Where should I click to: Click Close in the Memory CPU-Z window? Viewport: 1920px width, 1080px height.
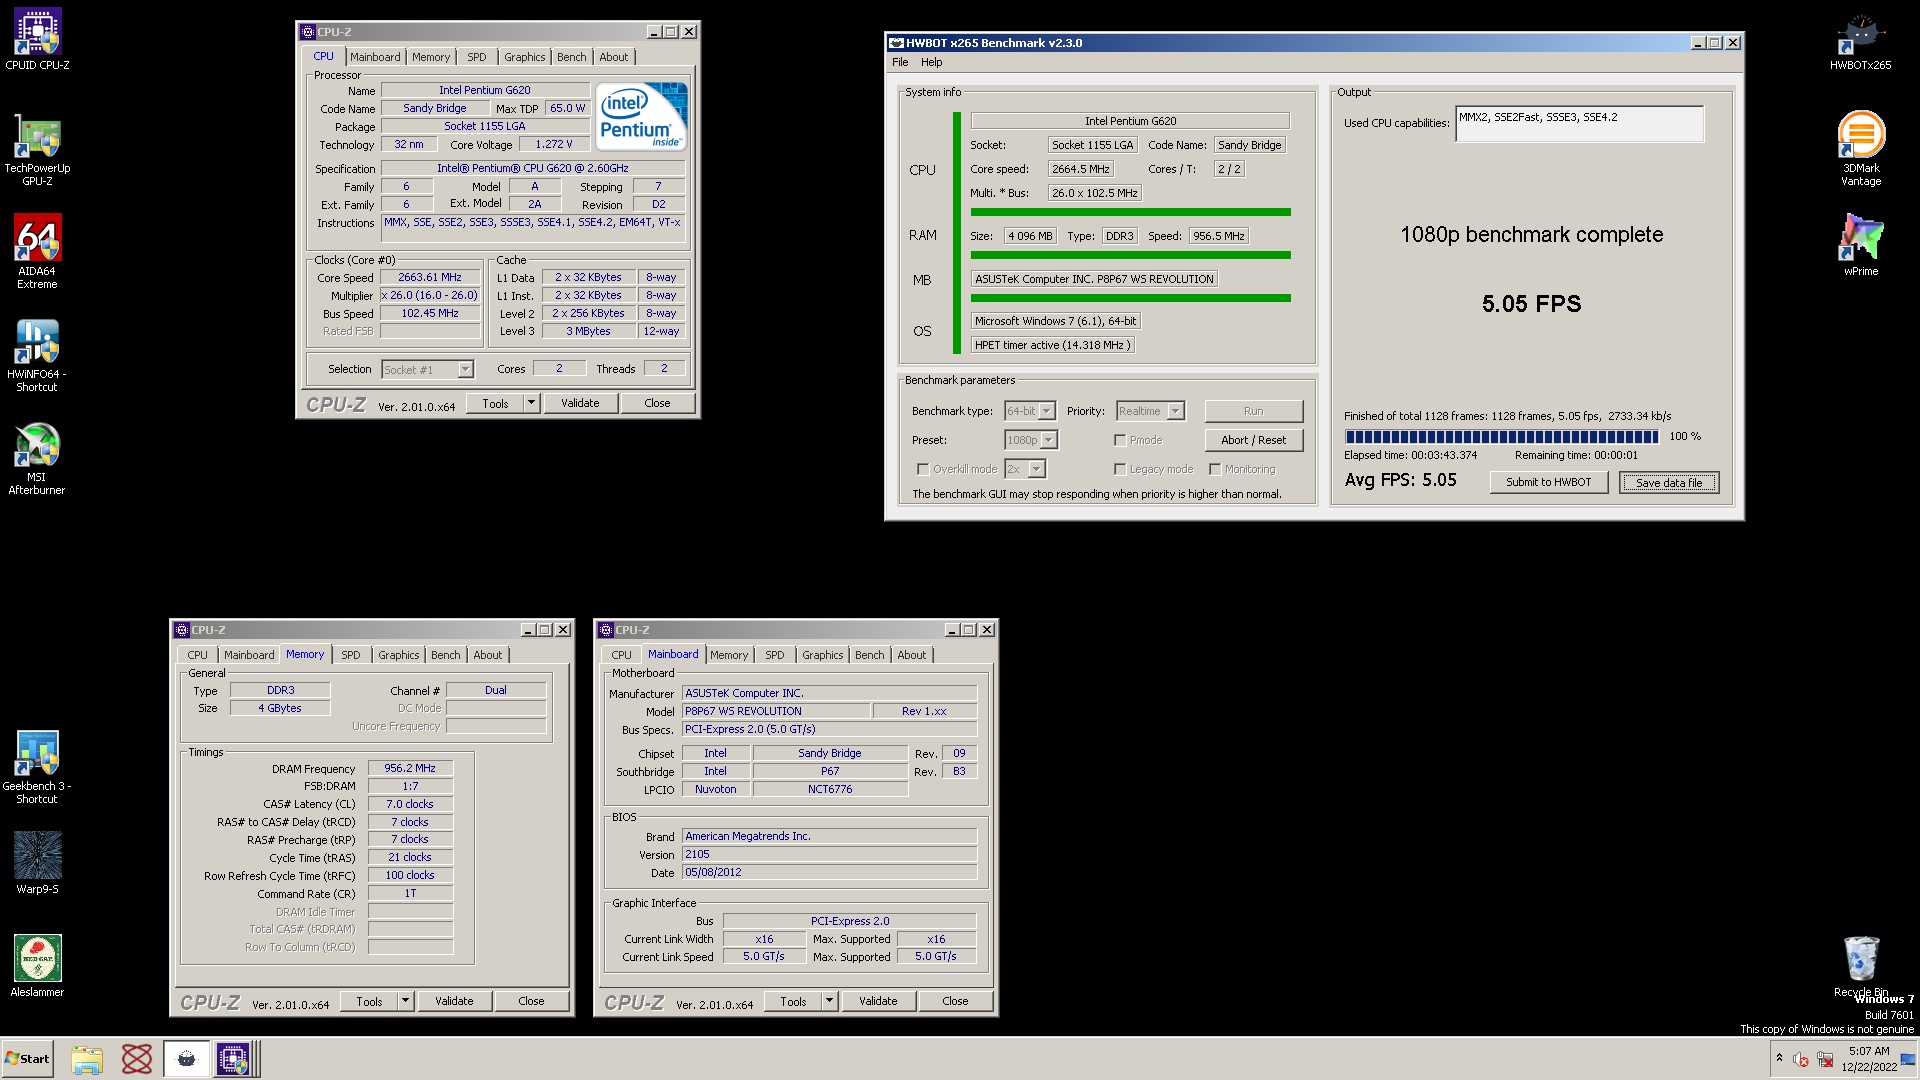point(531,1001)
